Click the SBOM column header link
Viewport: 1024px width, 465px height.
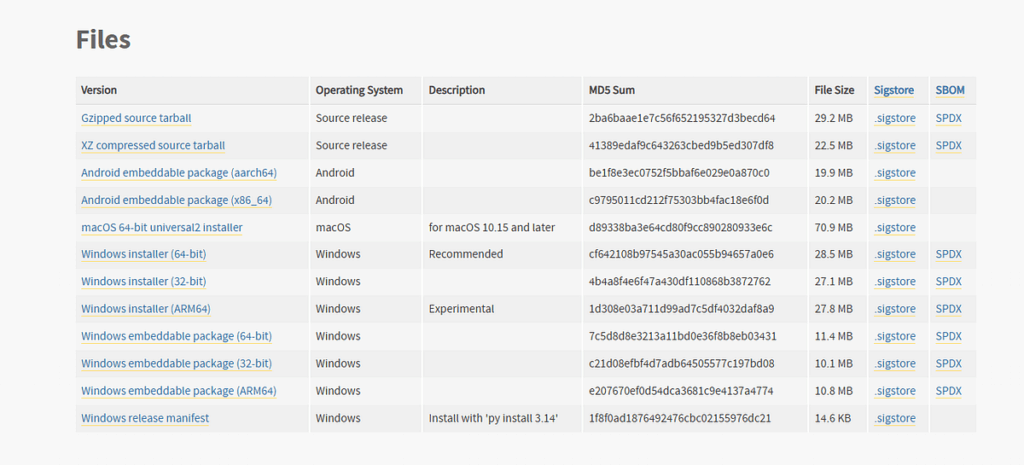pyautogui.click(x=950, y=90)
